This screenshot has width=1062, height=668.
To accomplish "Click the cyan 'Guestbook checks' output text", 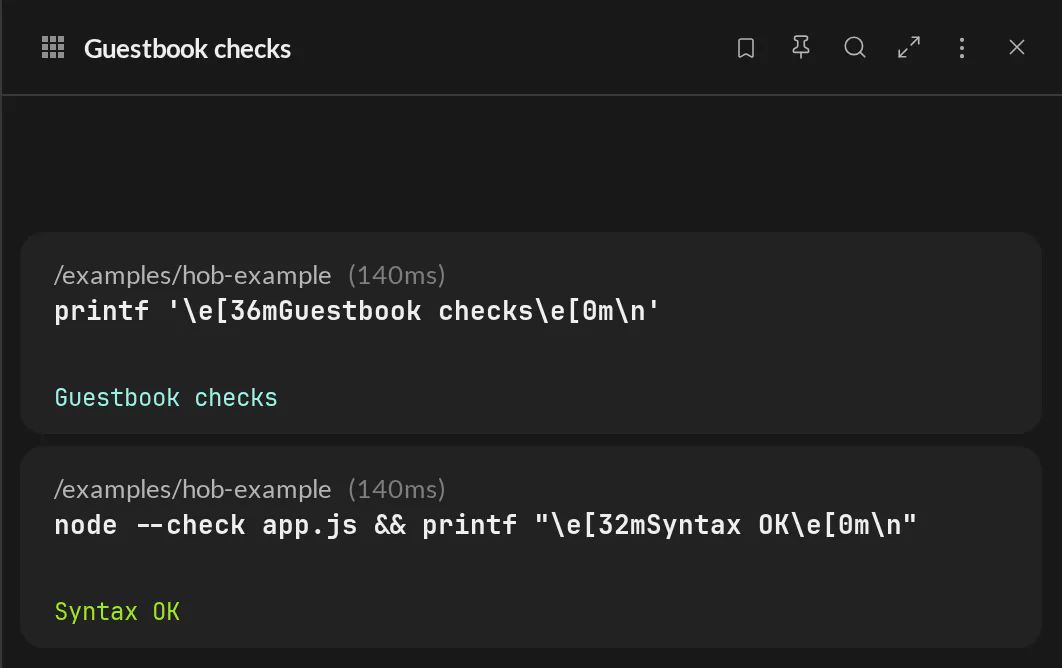I will (x=166, y=398).
